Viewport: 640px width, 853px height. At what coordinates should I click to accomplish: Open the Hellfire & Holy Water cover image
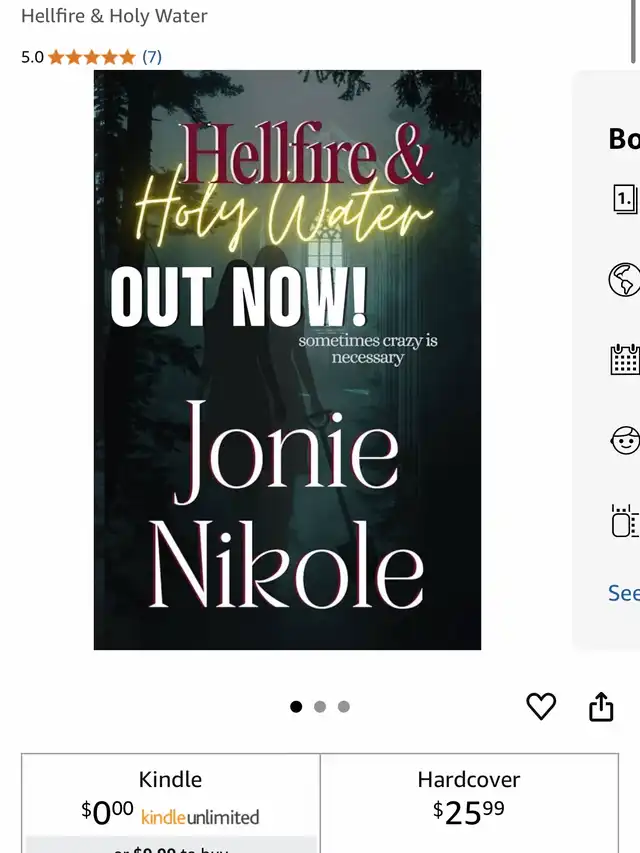pyautogui.click(x=287, y=360)
